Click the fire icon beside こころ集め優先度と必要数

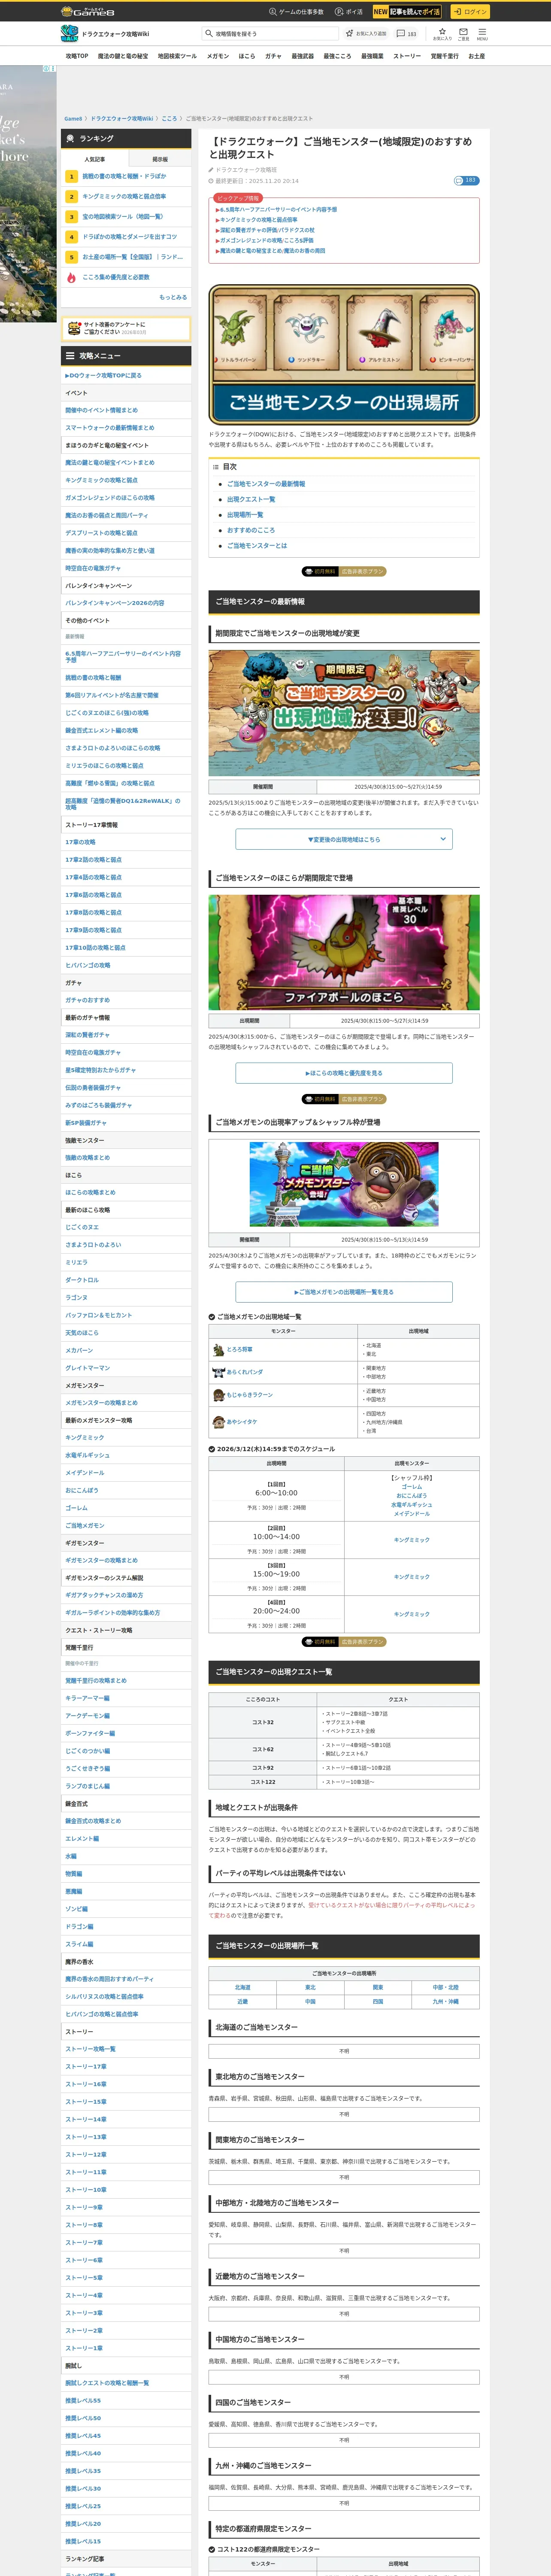(x=71, y=277)
